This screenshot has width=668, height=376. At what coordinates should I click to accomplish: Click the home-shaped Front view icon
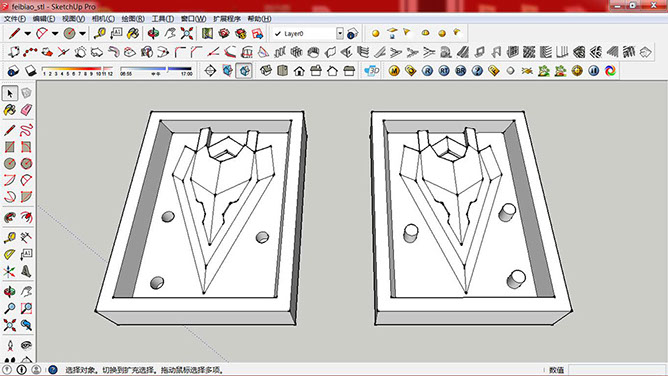coord(299,71)
